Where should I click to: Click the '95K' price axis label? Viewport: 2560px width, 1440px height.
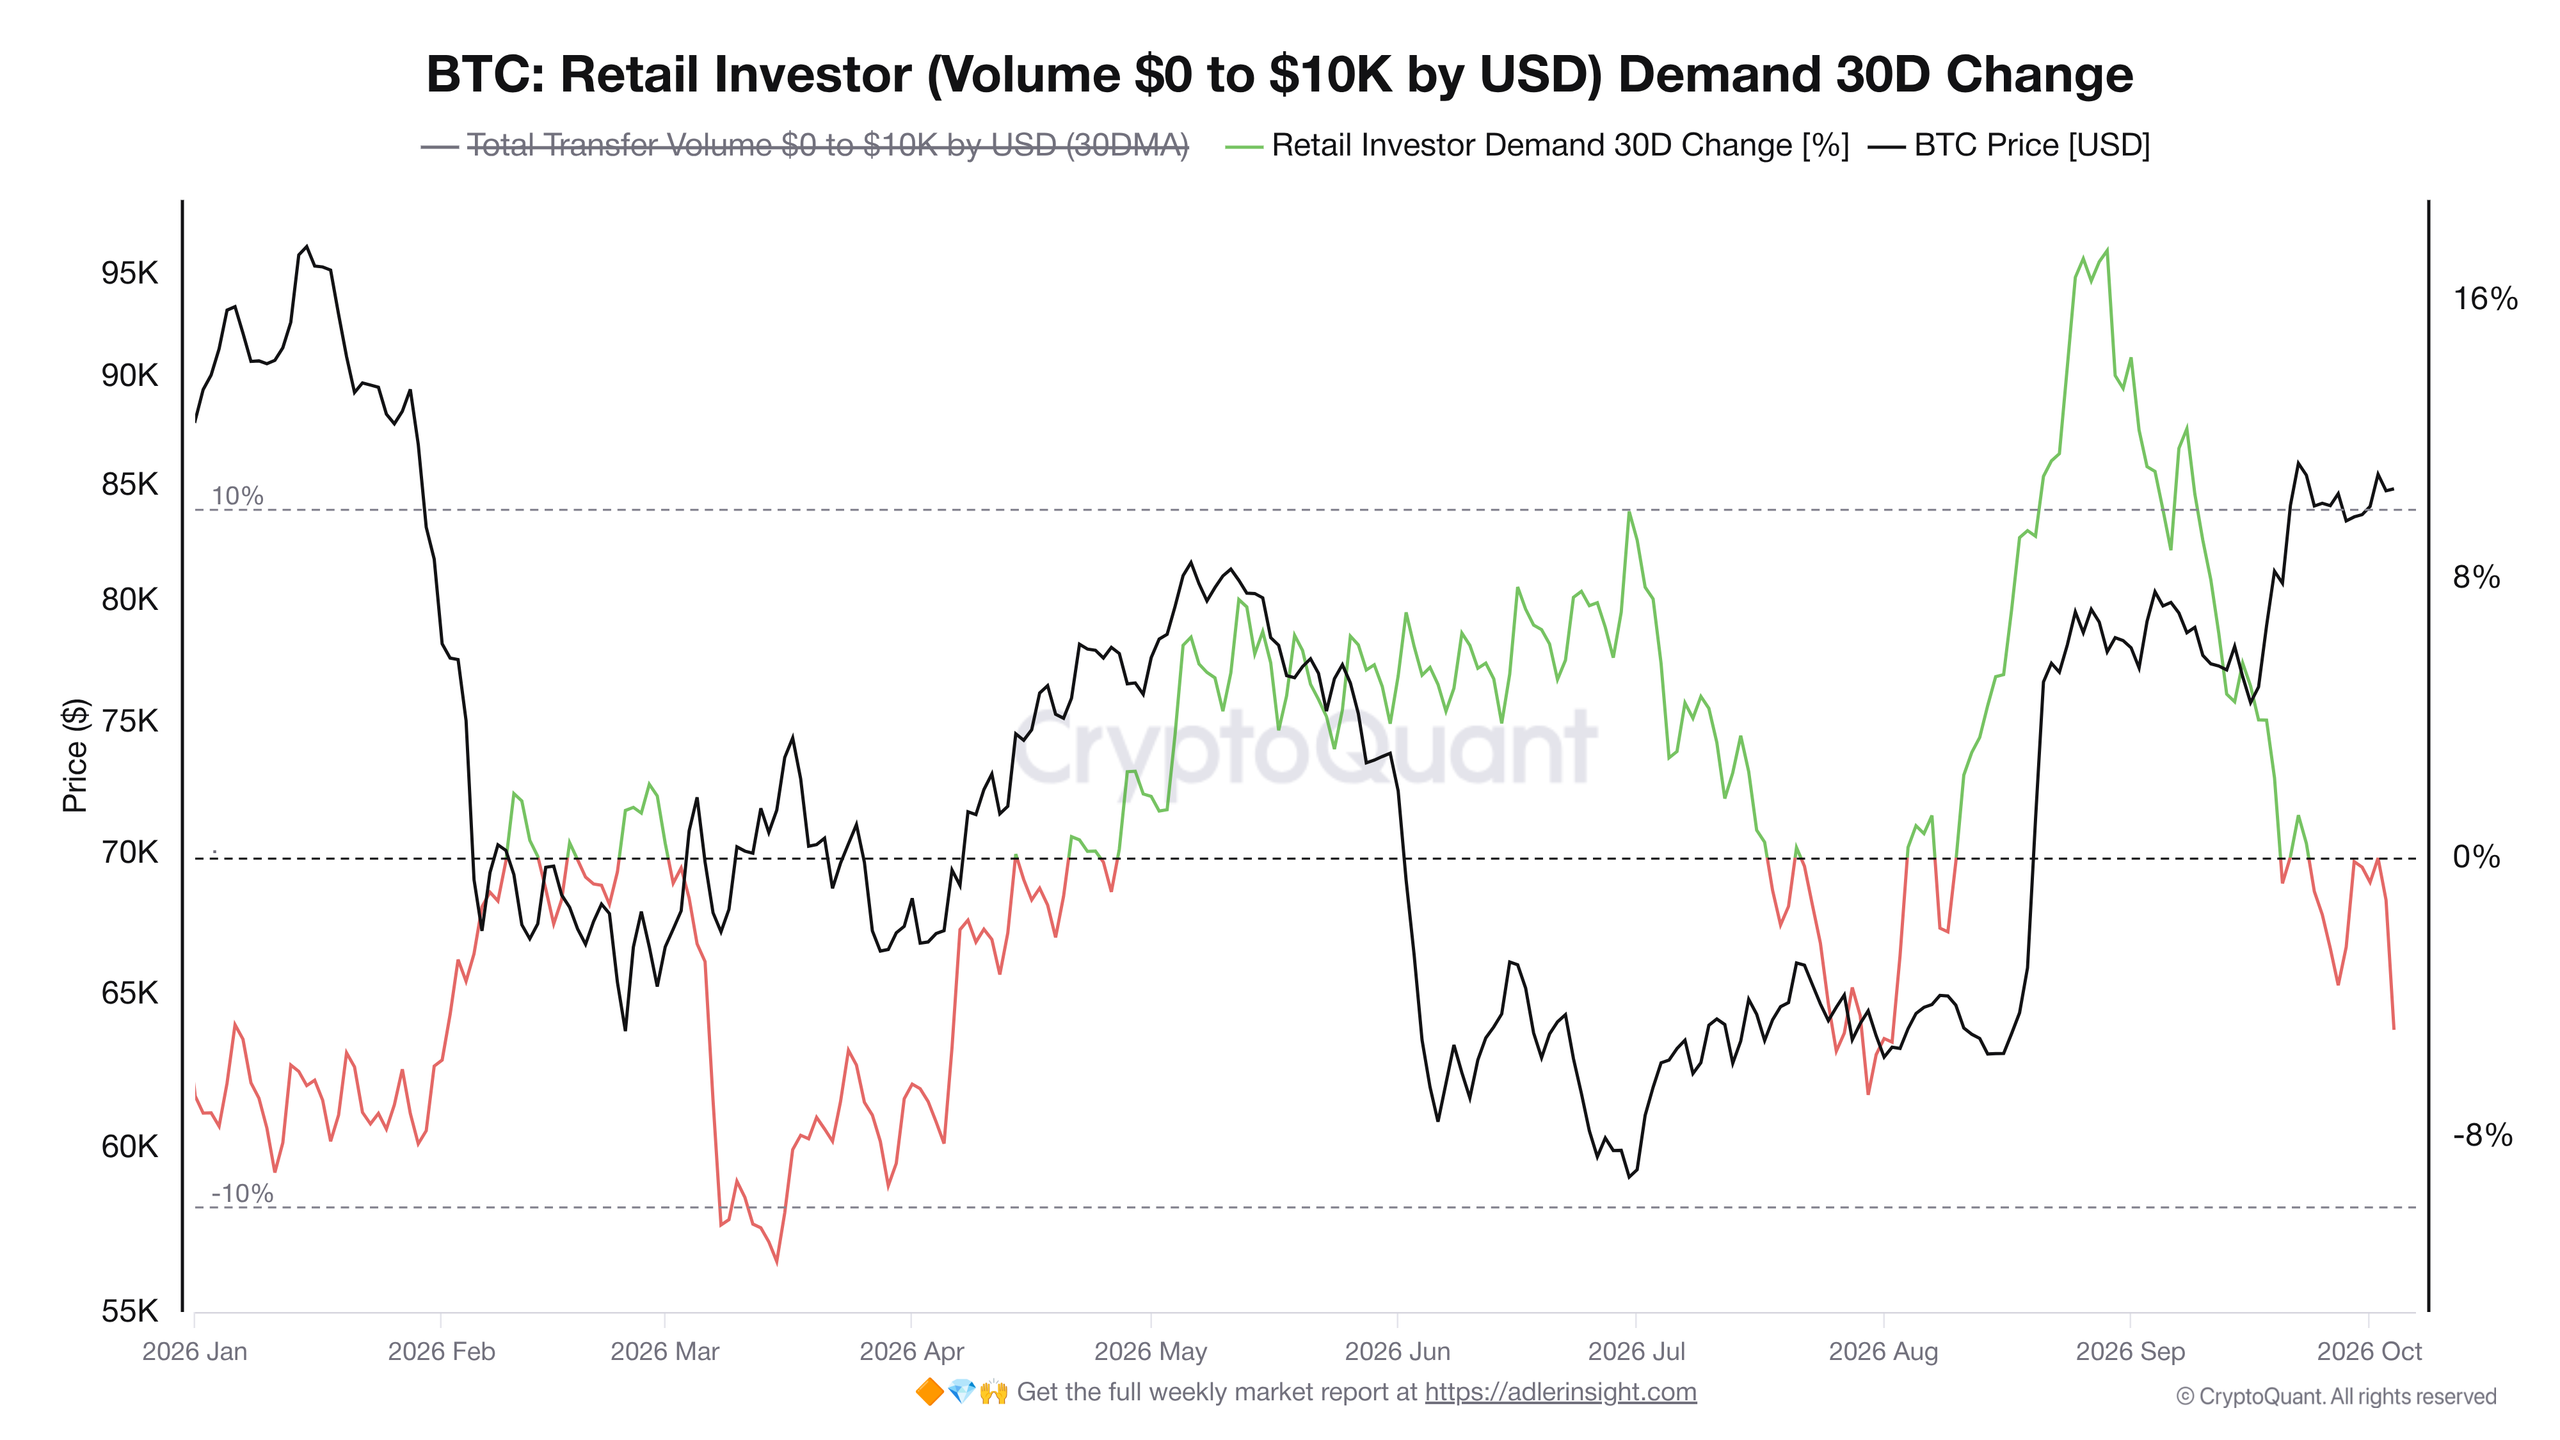click(129, 273)
